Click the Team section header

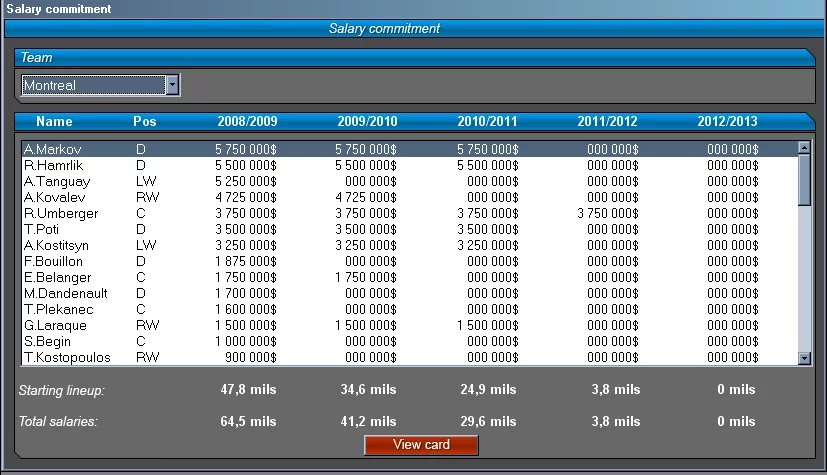[415, 57]
